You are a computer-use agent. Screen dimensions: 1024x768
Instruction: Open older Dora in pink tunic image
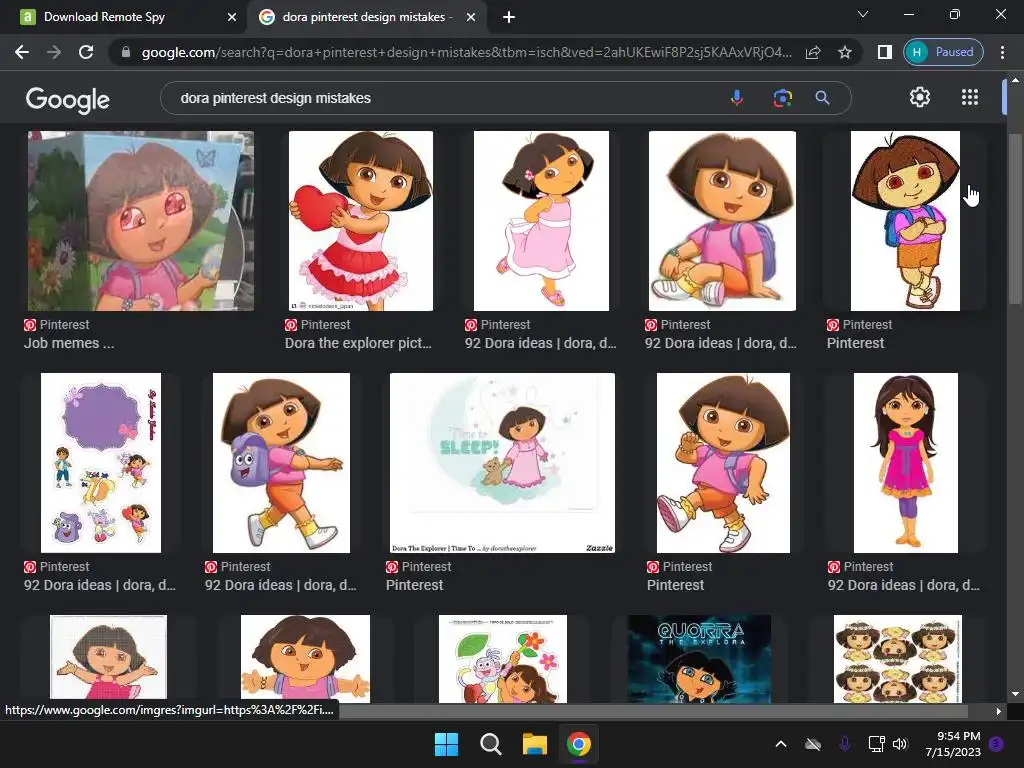point(906,463)
